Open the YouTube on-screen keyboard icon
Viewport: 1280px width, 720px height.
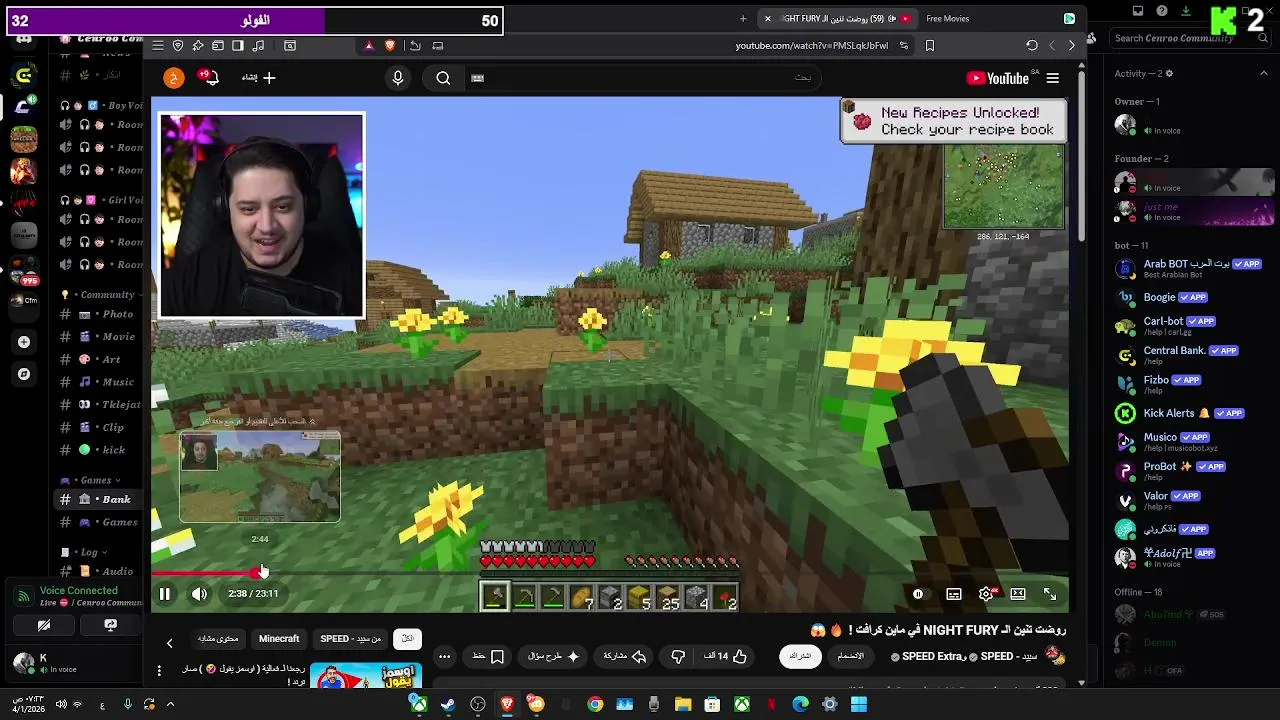477,78
